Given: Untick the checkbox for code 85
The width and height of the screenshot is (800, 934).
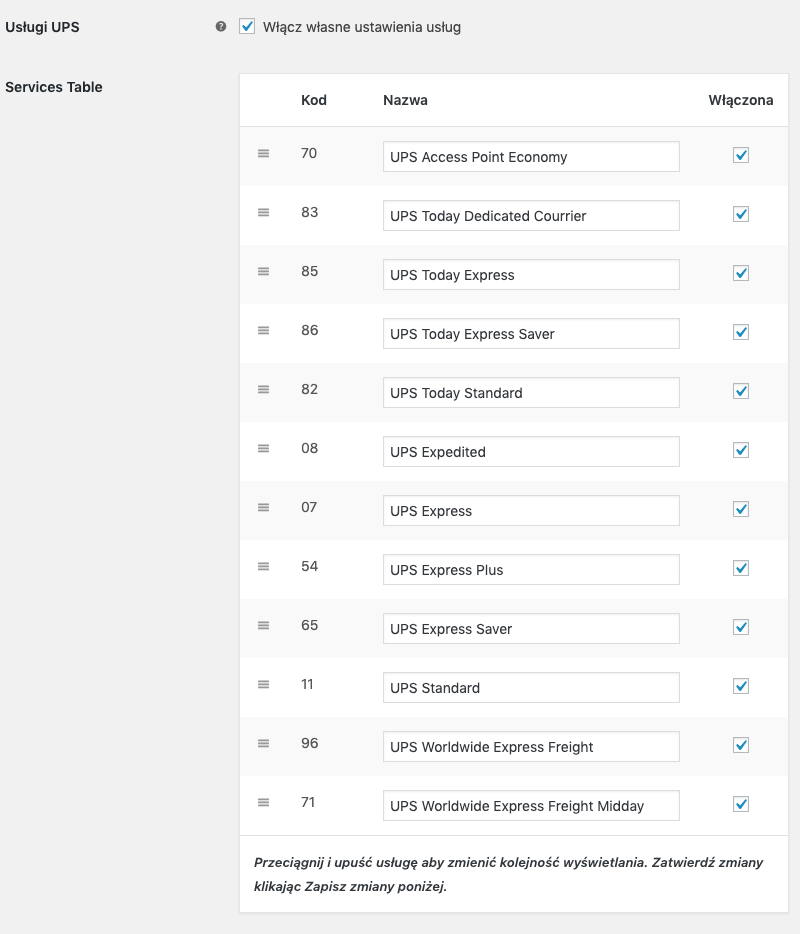Looking at the screenshot, I should tap(740, 273).
